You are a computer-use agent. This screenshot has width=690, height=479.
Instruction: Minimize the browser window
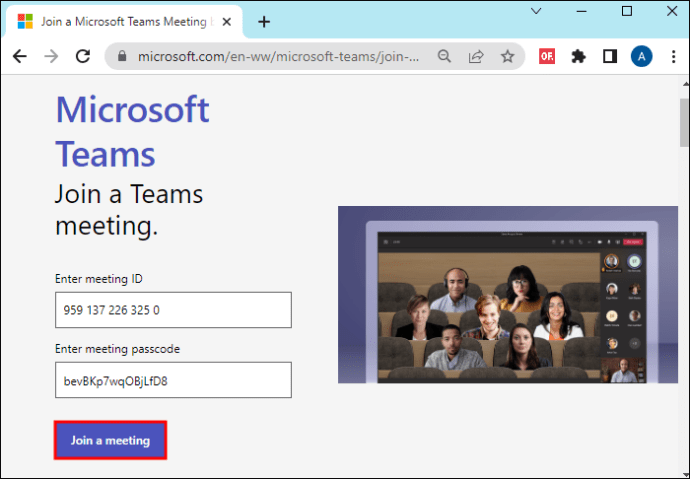582,11
